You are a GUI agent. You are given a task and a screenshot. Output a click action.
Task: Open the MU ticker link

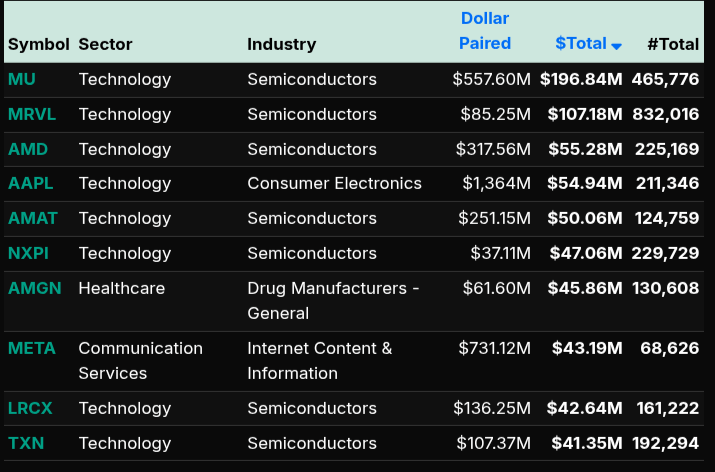coord(22,79)
